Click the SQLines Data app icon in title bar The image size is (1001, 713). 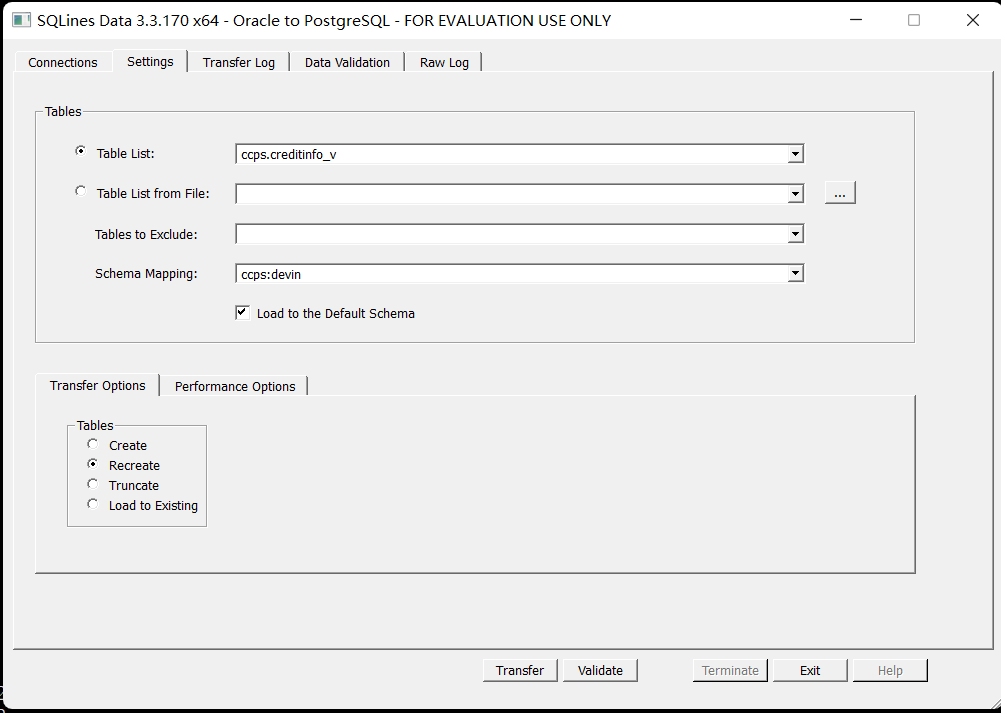pos(21,20)
